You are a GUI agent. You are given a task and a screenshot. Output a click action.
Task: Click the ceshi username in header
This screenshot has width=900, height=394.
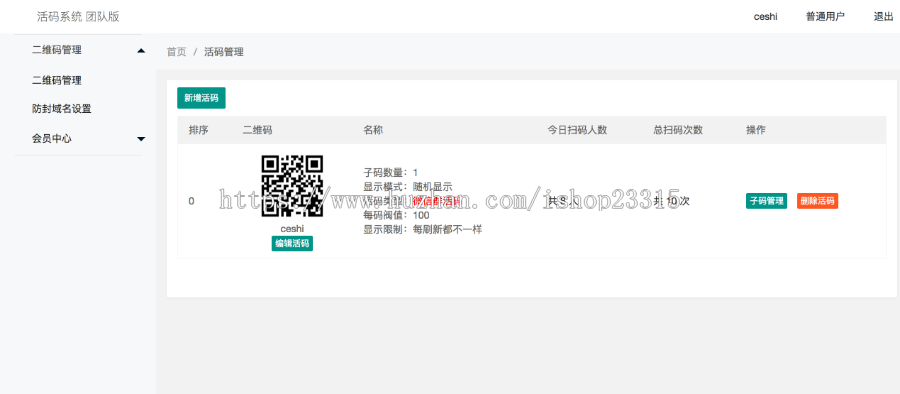[766, 17]
